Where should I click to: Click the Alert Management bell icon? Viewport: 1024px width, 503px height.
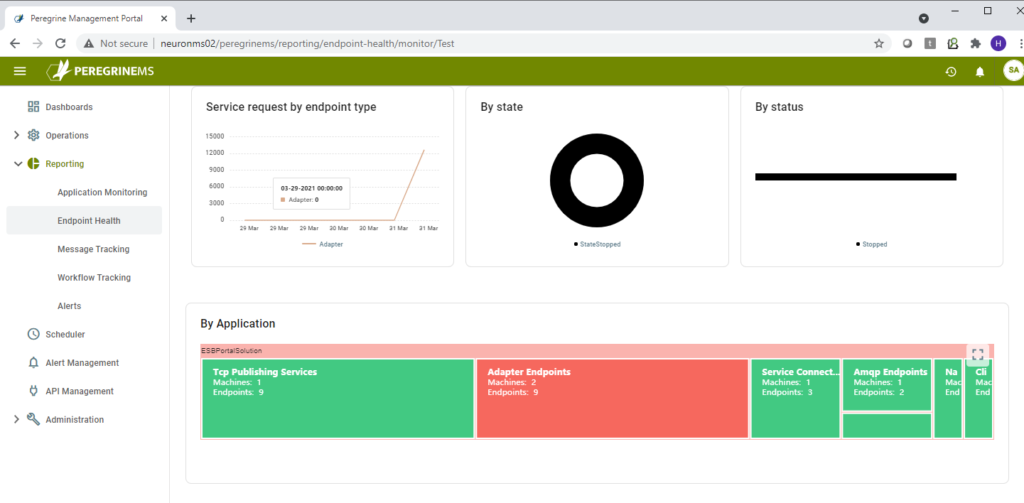(x=33, y=363)
